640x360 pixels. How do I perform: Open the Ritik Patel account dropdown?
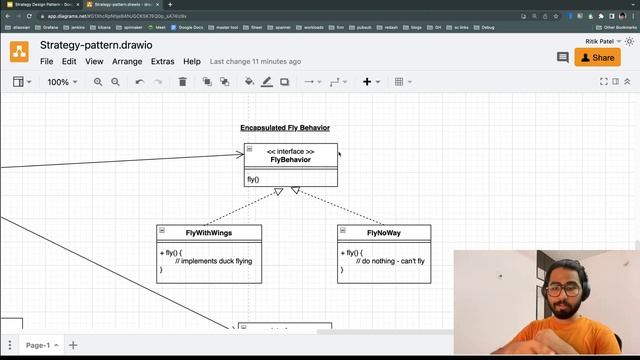coord(603,41)
